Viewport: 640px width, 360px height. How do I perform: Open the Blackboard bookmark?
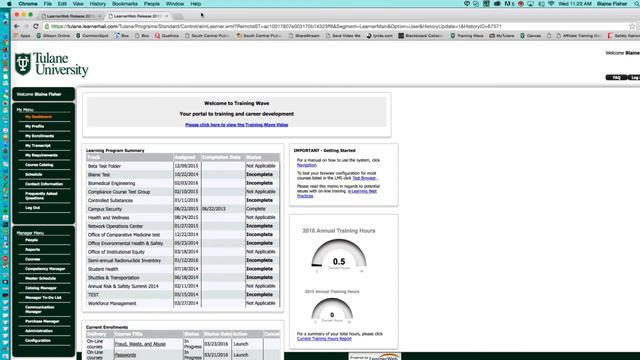(x=421, y=36)
